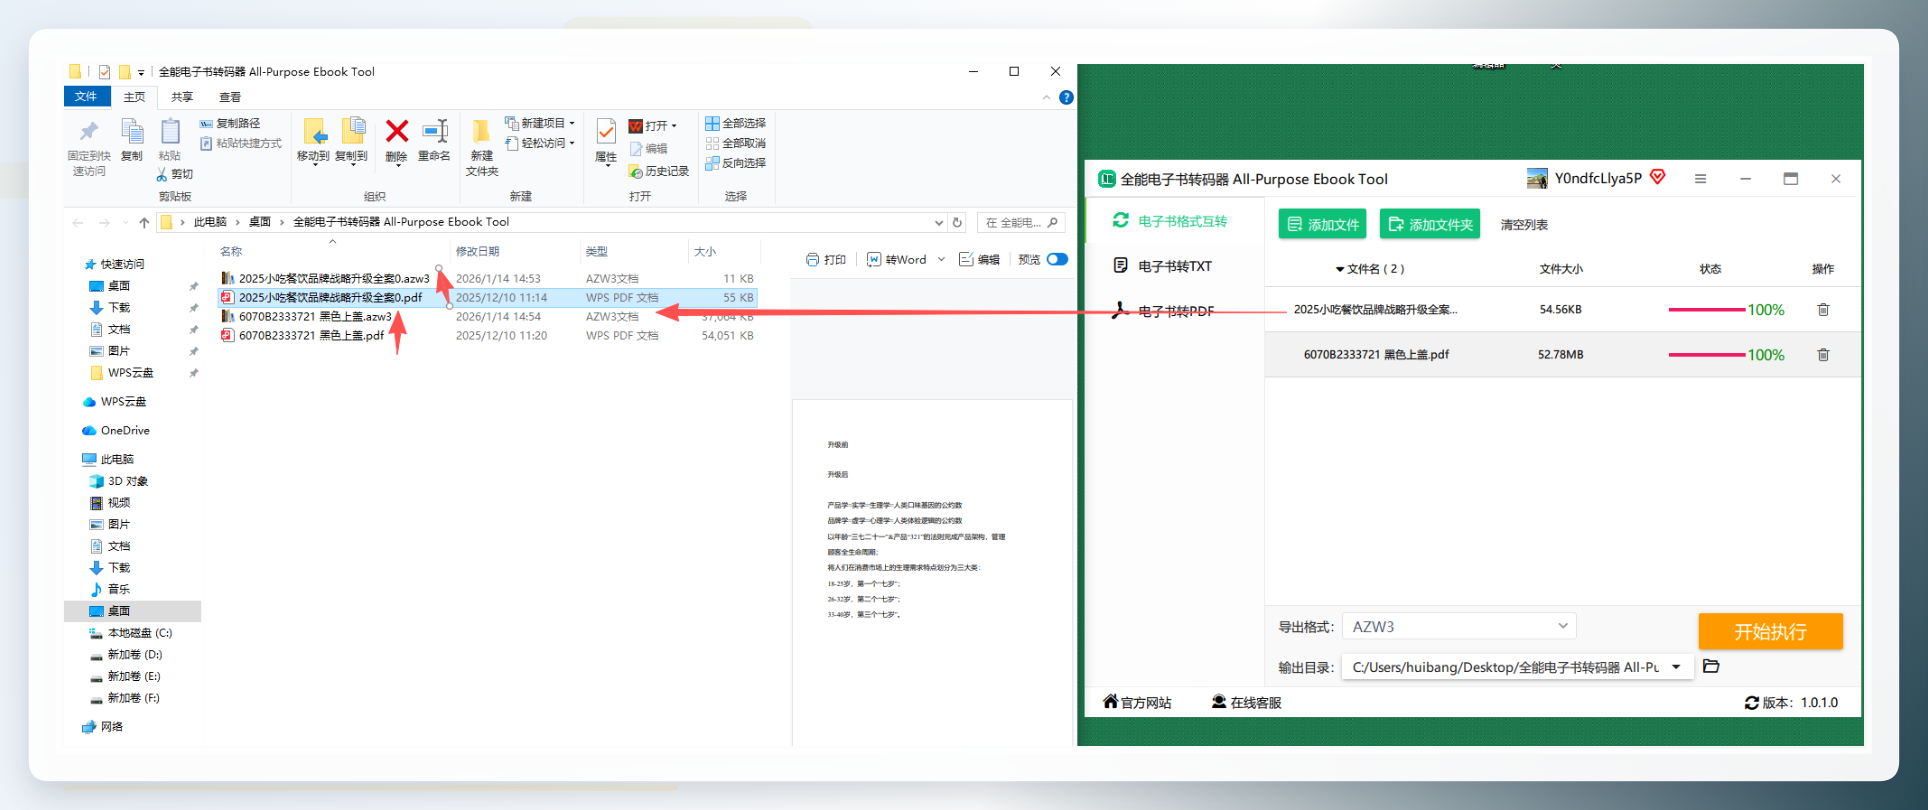Screen dimensions: 1928x810
Task: Select the 电子书转PDF sidebar tab
Action: (1175, 311)
